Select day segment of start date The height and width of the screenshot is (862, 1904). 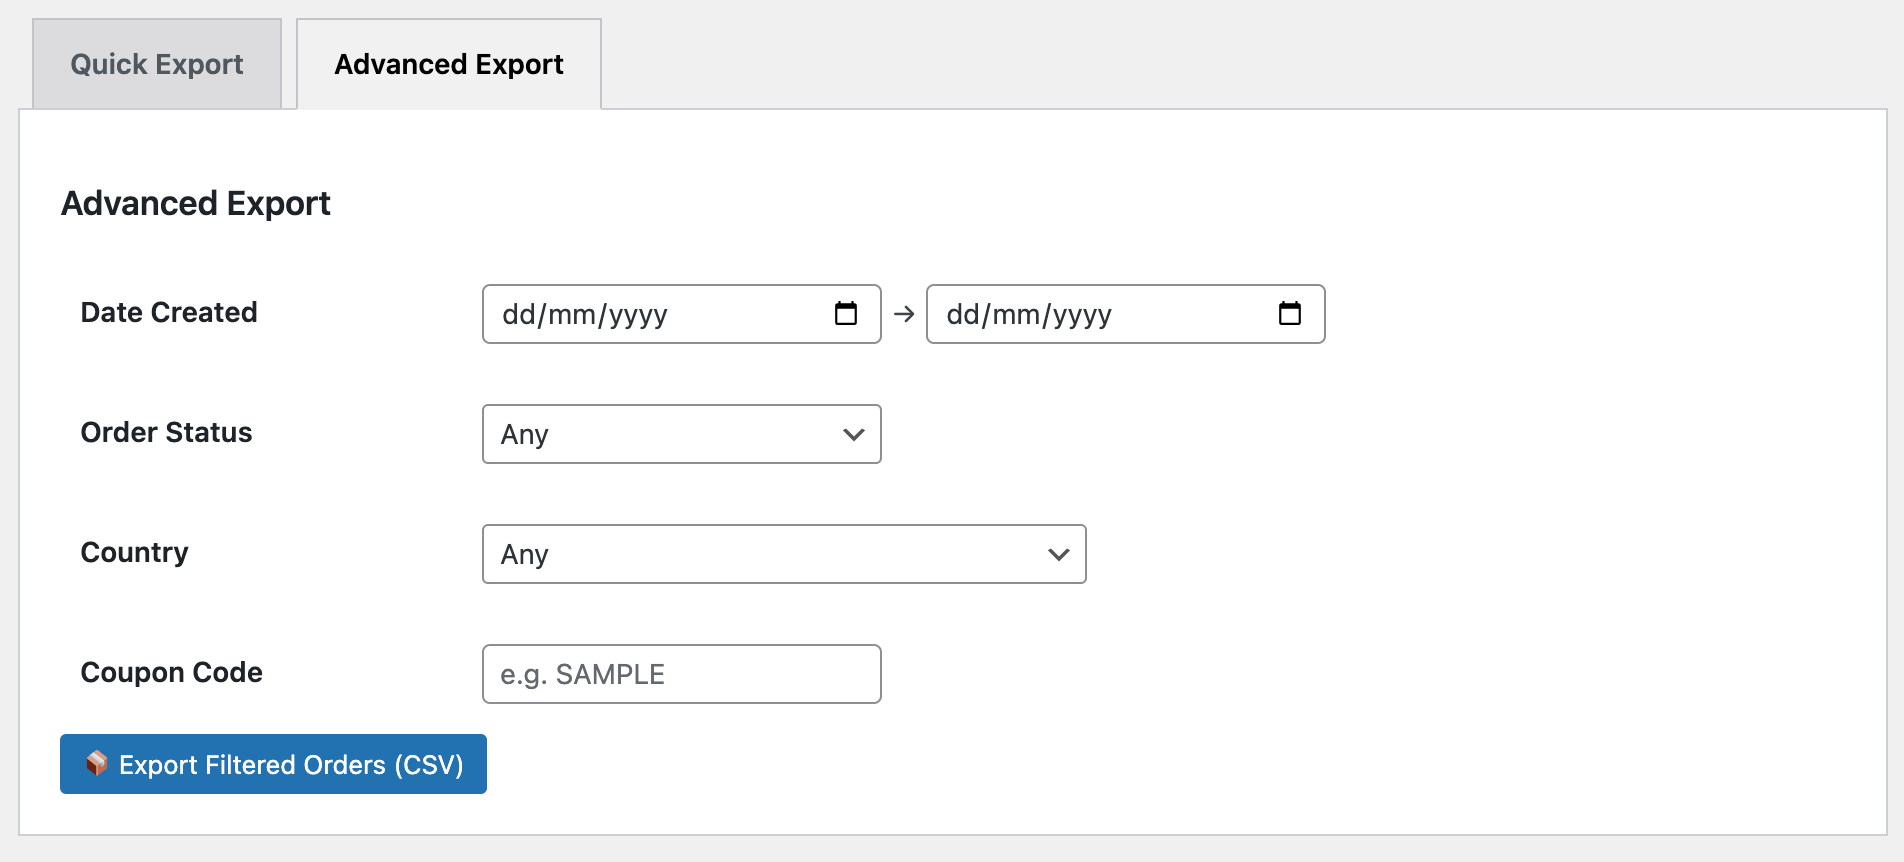(x=519, y=315)
